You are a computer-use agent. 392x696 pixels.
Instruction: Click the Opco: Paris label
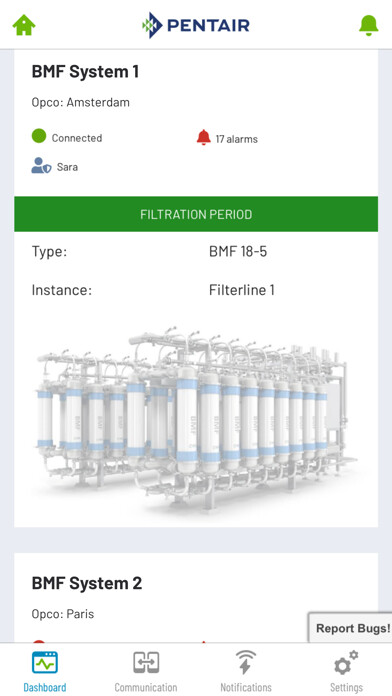tap(63, 614)
